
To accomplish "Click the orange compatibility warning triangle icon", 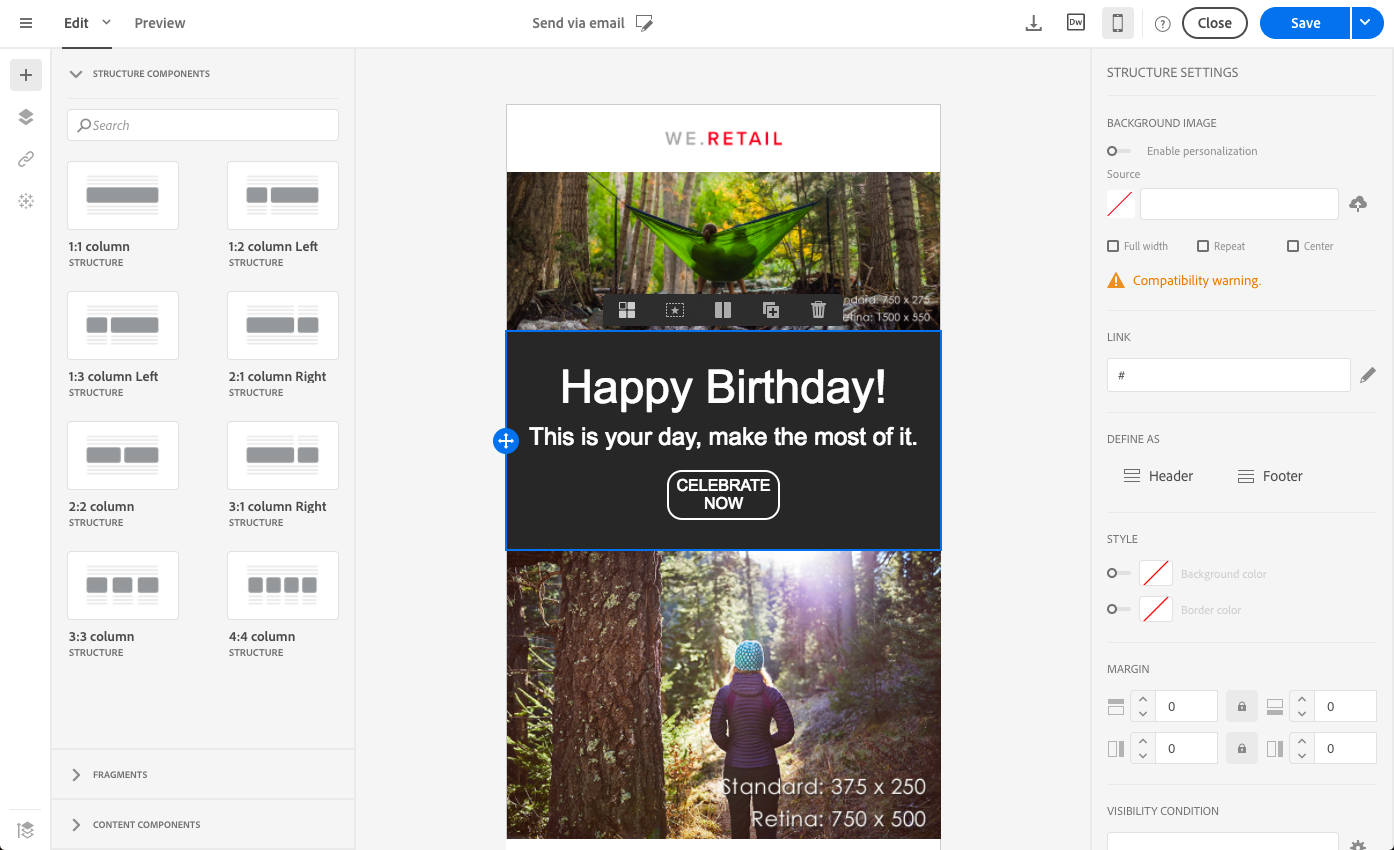I will [x=1116, y=281].
